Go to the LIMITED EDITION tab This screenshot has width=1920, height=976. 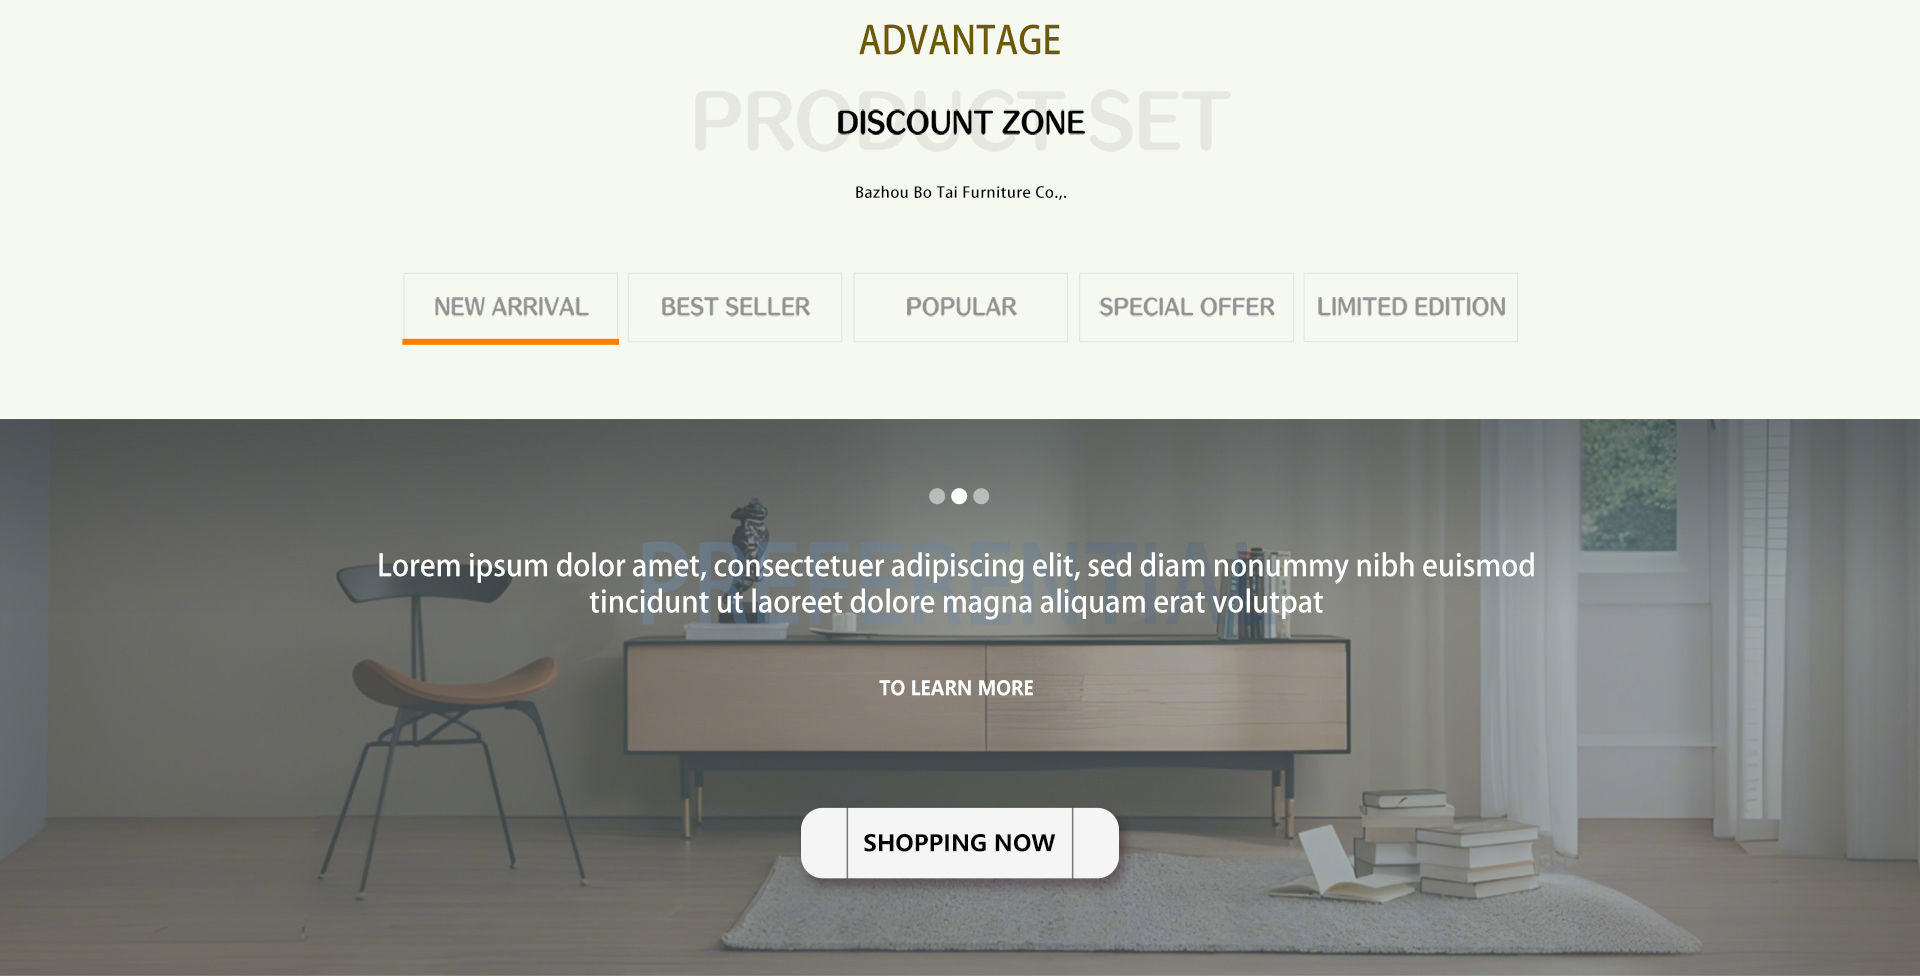(x=1411, y=307)
